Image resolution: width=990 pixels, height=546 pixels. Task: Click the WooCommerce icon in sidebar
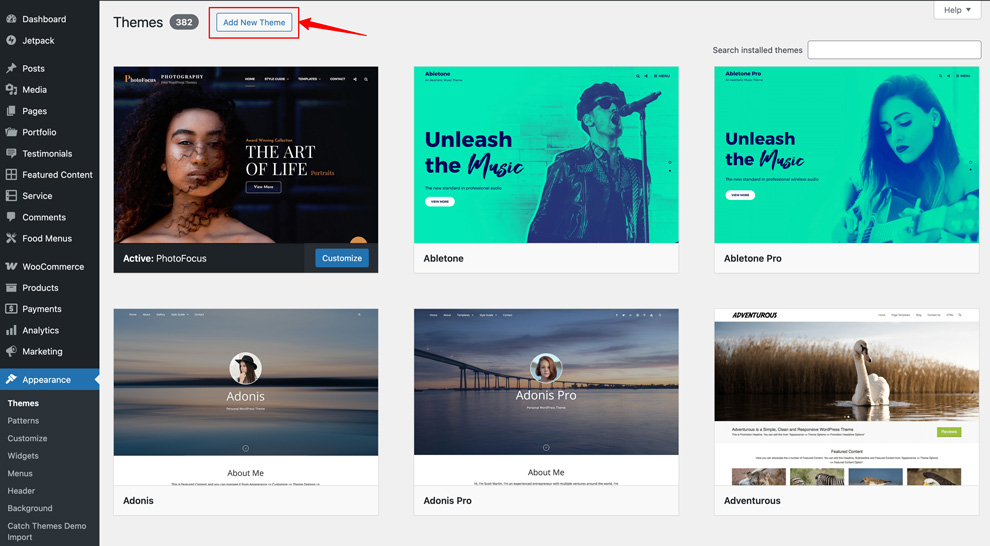(11, 266)
